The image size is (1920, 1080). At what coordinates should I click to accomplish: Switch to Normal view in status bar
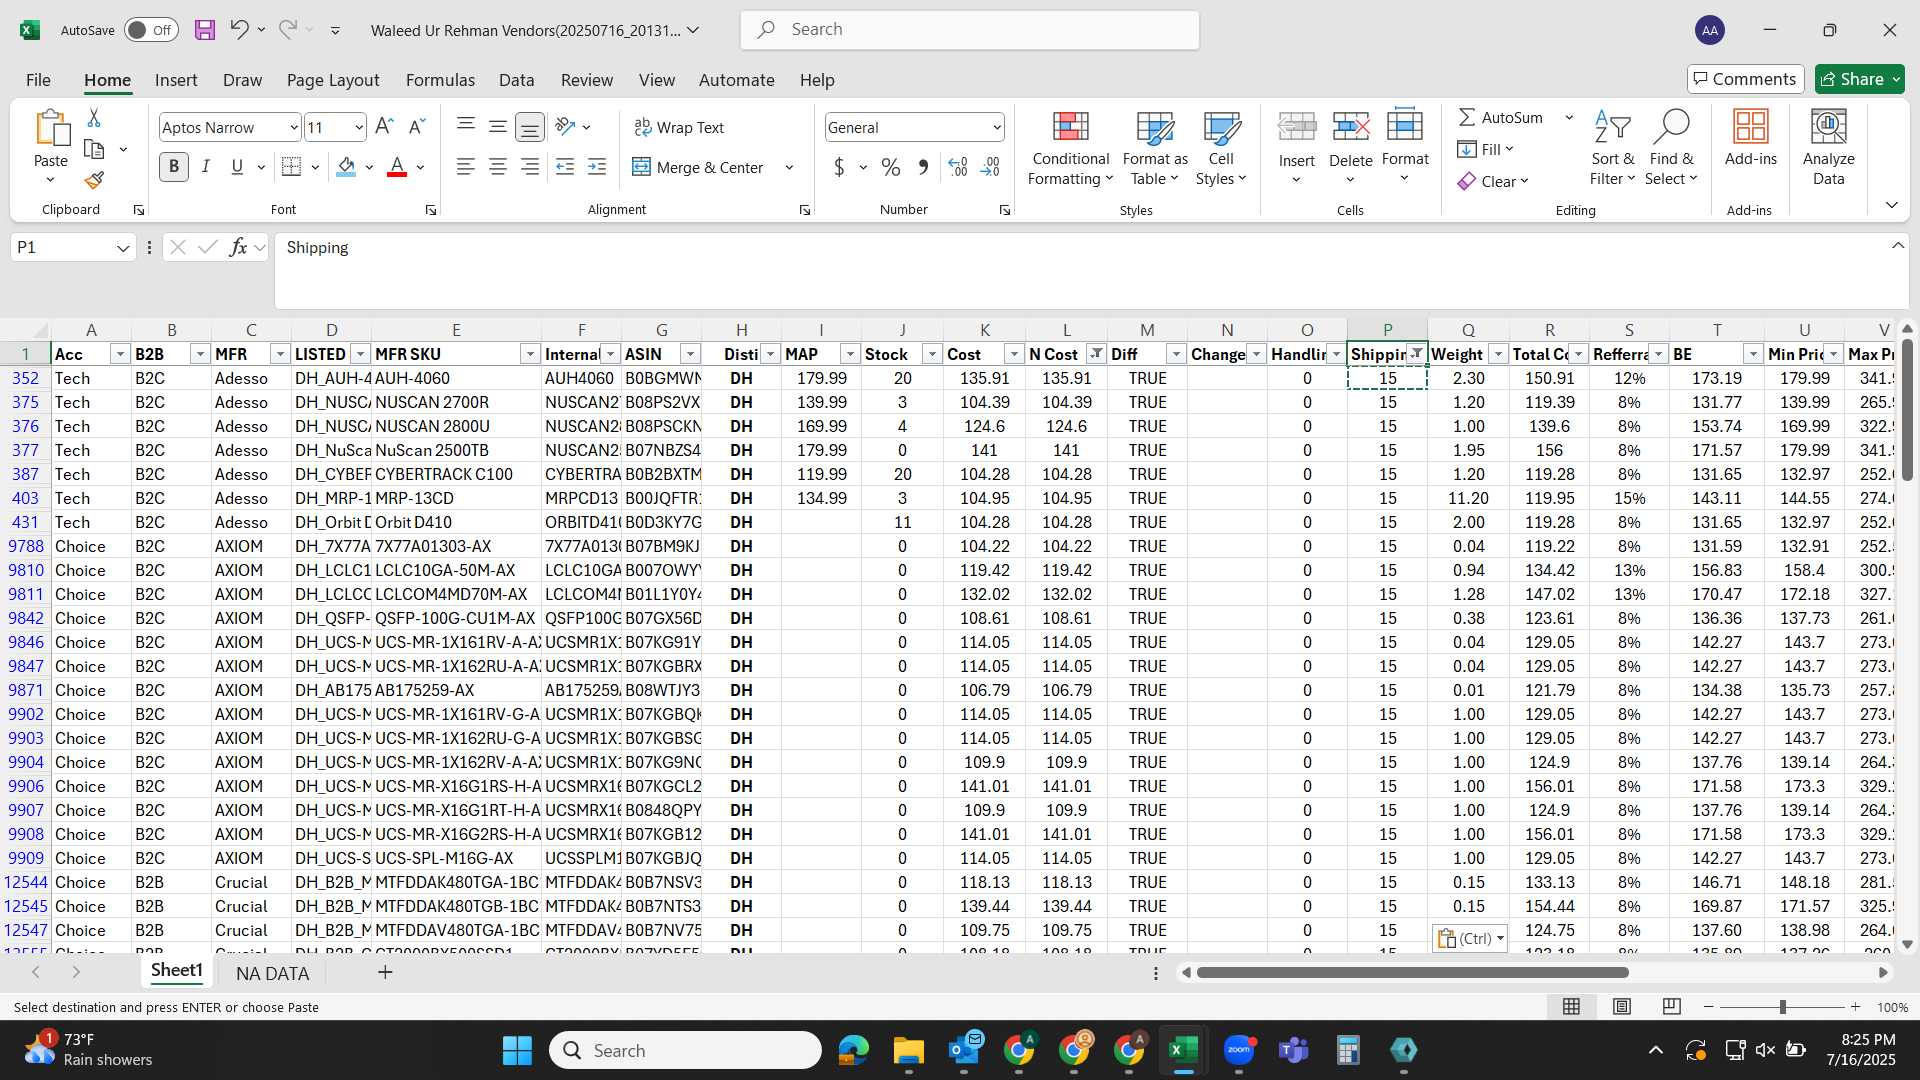[x=1572, y=1007]
